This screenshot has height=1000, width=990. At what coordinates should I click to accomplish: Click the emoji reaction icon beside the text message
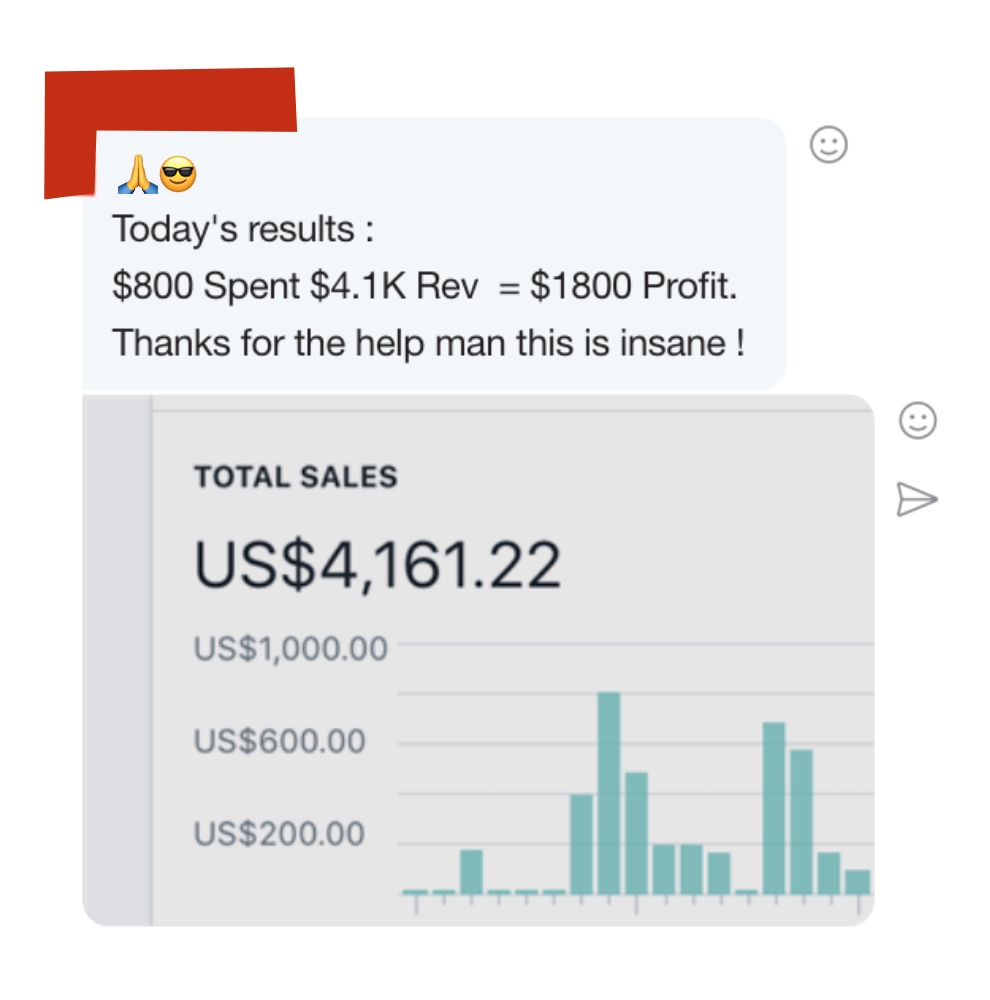pos(828,146)
